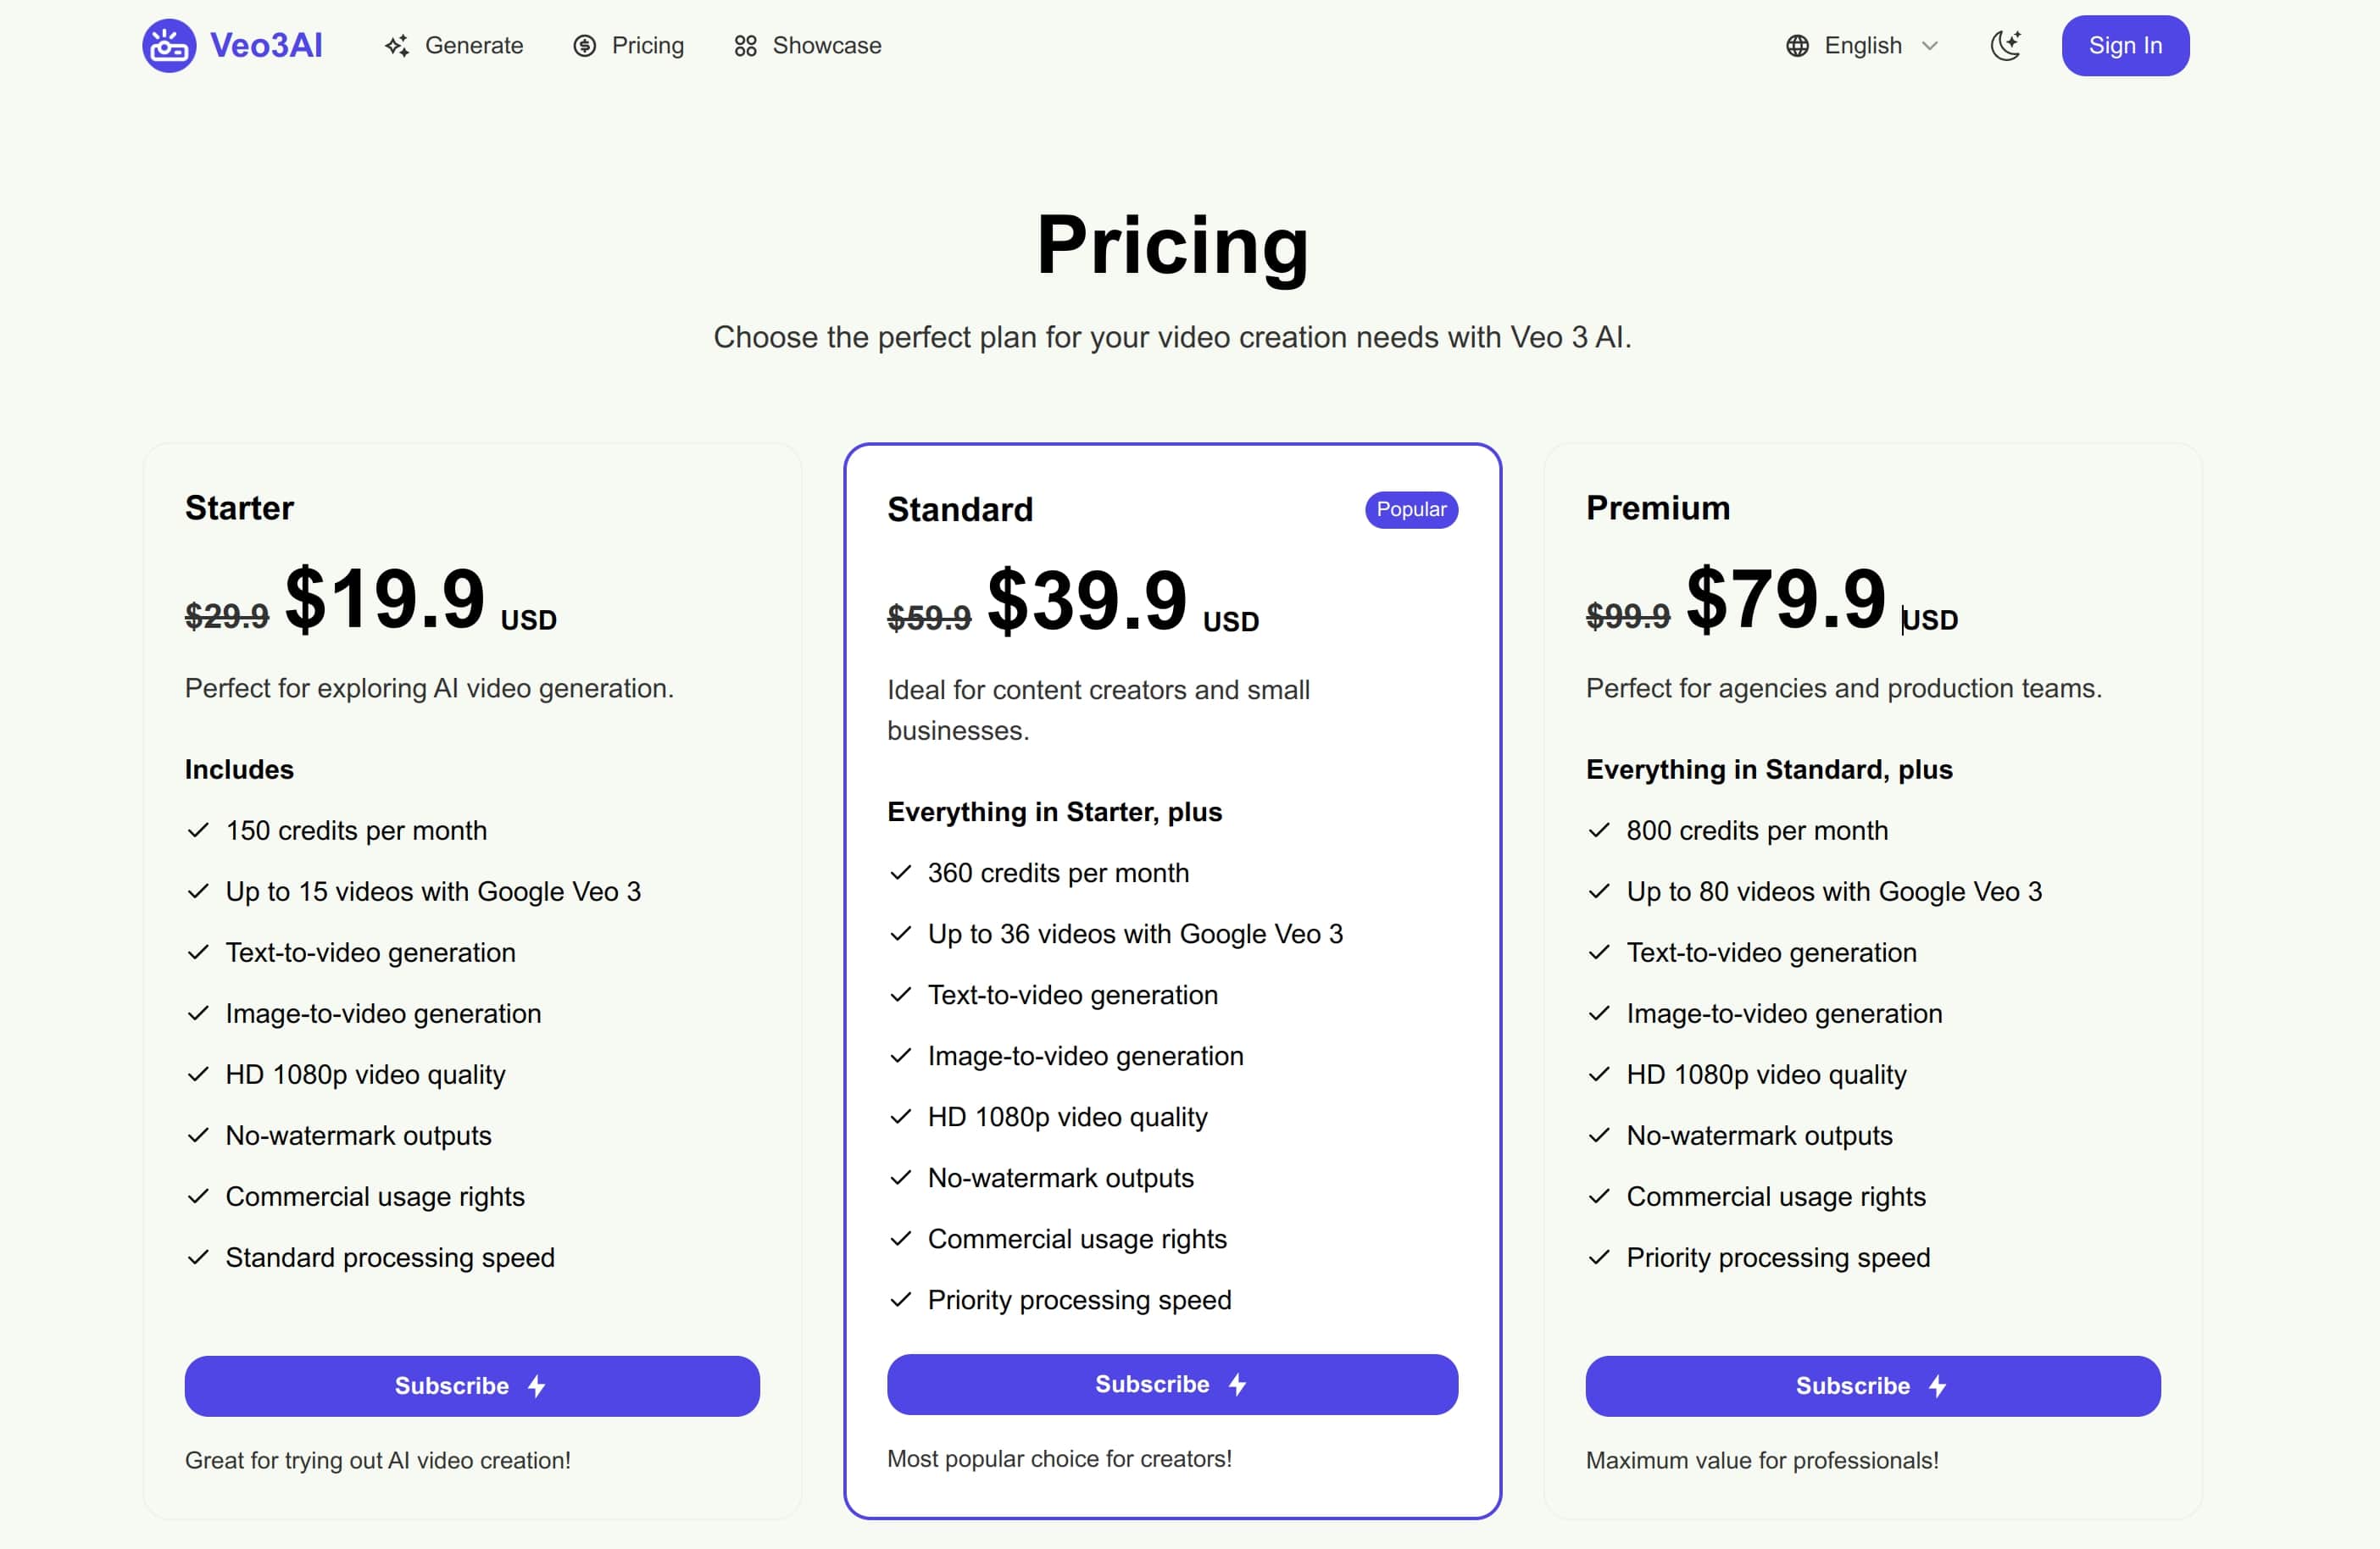Screen dimensions: 2380x1549
Task: Click the grid icon next to Showcase
Action: pos(744,45)
